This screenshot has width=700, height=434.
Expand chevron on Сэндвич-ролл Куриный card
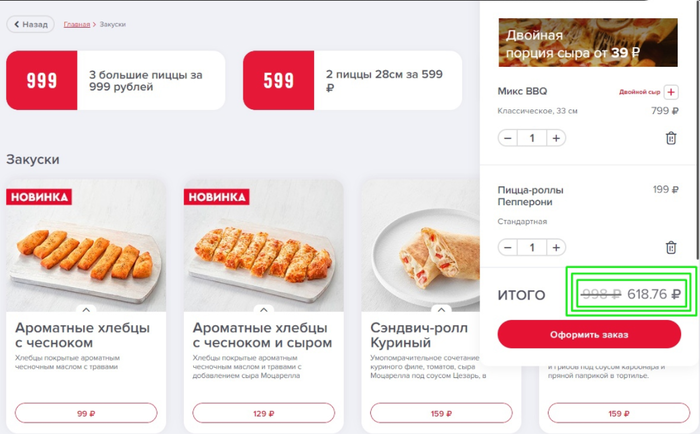click(442, 309)
